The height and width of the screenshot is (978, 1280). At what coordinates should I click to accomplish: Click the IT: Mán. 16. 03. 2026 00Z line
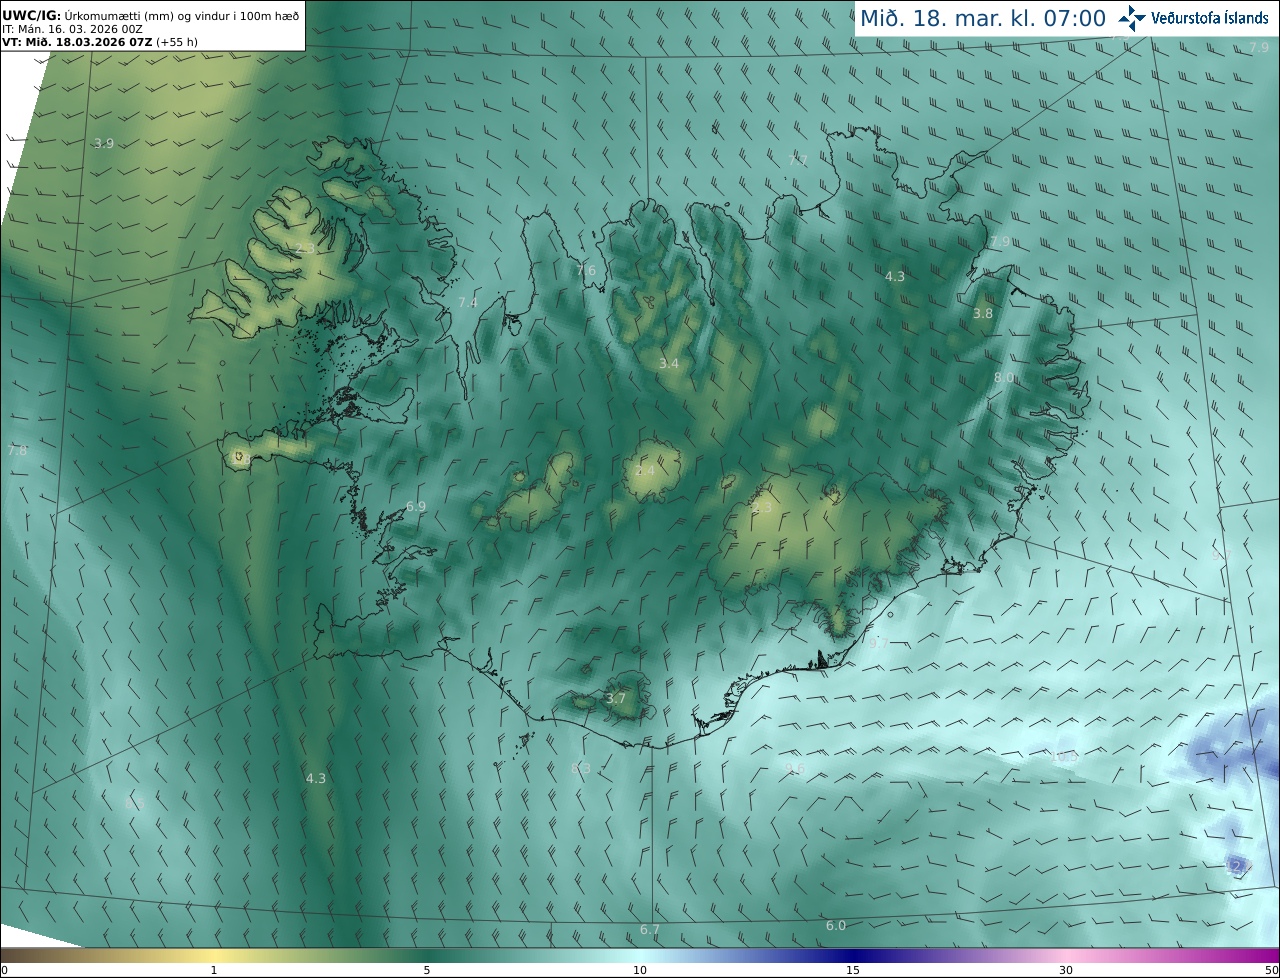71,29
